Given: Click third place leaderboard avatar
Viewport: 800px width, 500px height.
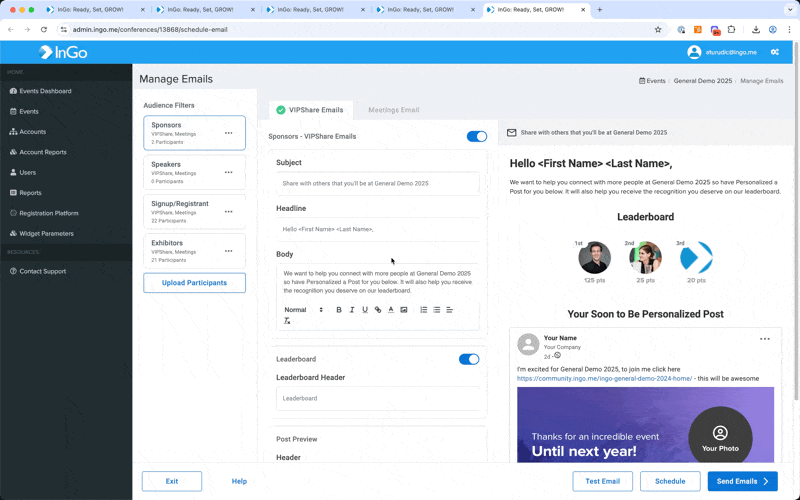Looking at the screenshot, I should (696, 258).
